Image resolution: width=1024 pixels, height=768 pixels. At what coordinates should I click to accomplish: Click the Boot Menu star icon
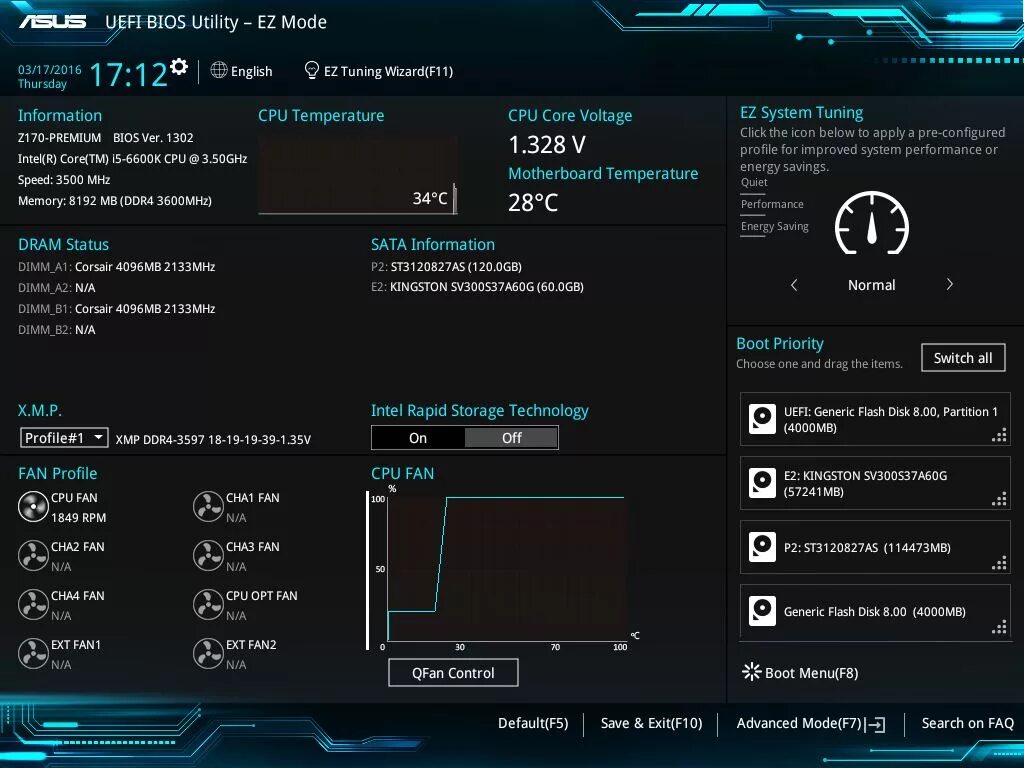point(752,672)
